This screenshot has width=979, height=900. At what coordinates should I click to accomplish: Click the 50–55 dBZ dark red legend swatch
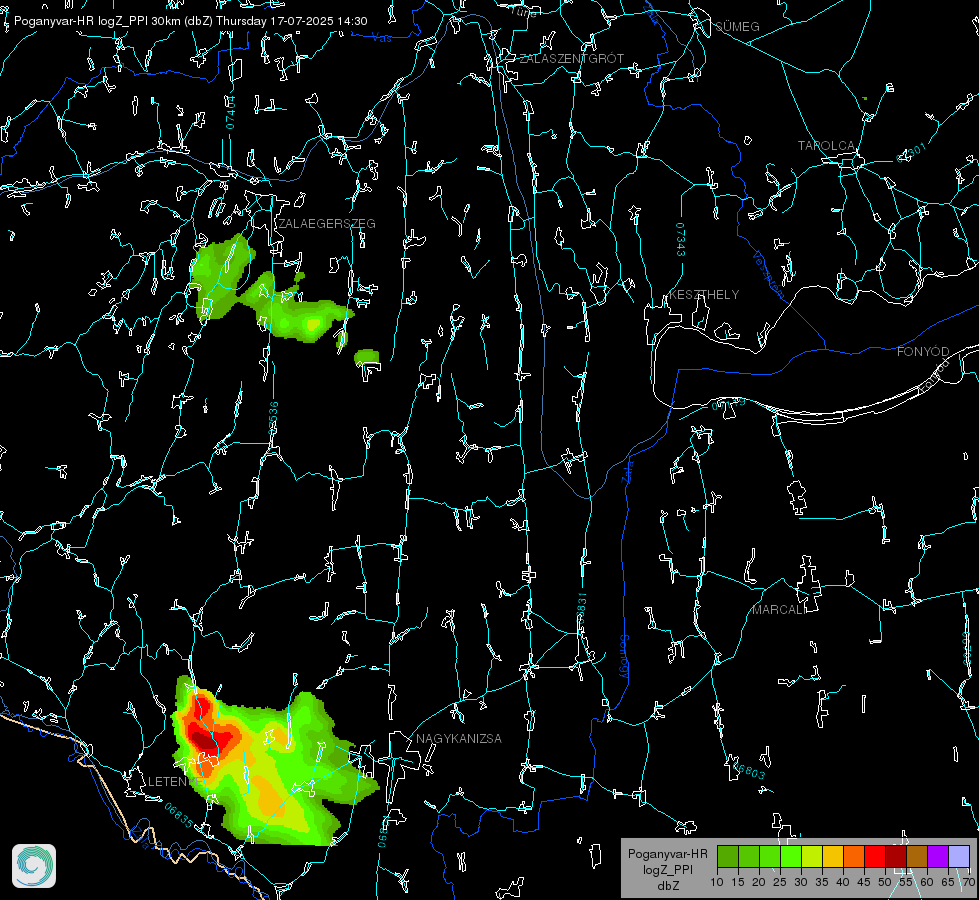pos(896,856)
